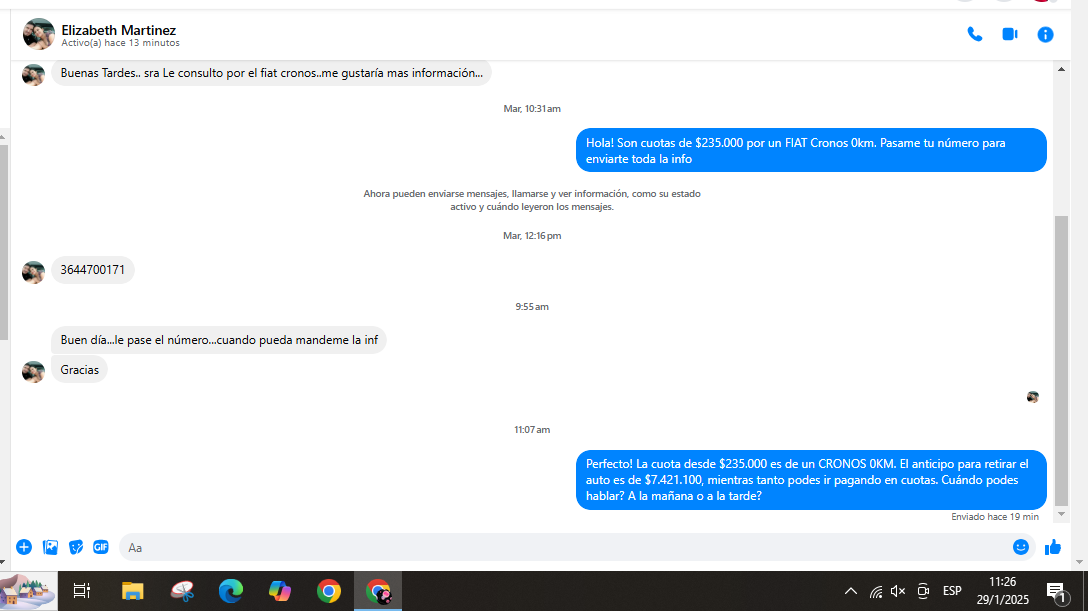1088x611 pixels.
Task: Open Elizabeth Martinez profile name
Action: tap(119, 30)
